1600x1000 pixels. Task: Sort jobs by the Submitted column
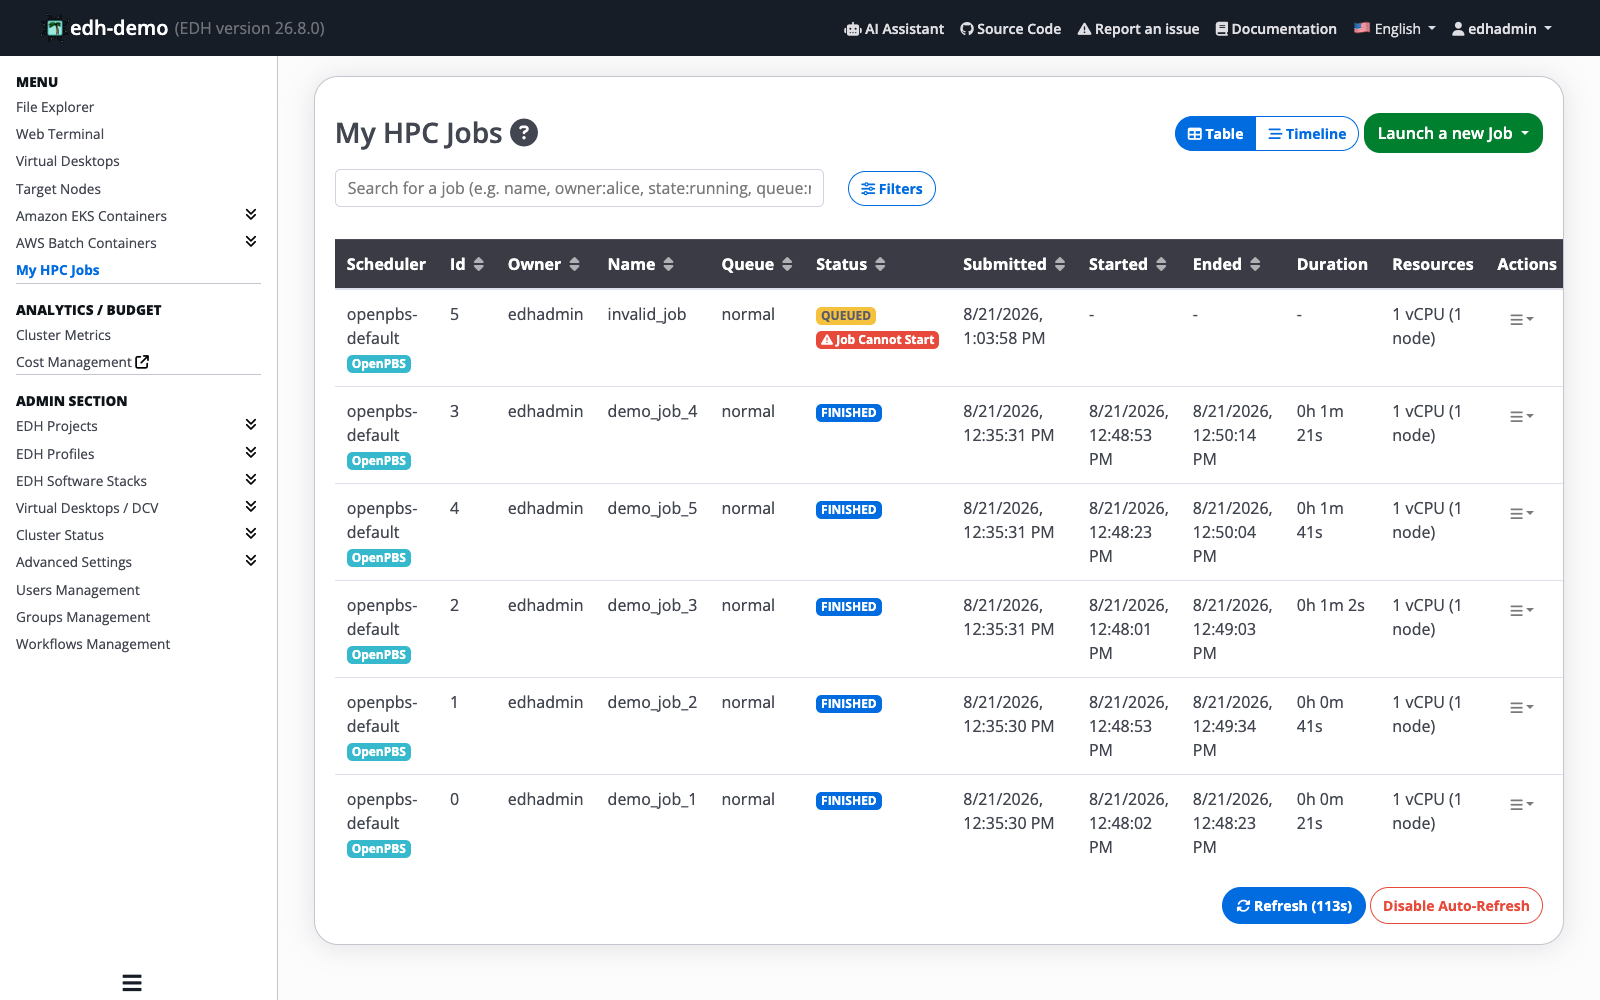click(1014, 264)
